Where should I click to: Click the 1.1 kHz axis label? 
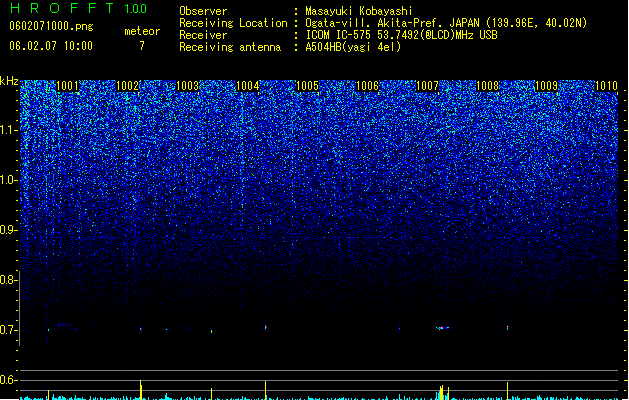(9, 130)
